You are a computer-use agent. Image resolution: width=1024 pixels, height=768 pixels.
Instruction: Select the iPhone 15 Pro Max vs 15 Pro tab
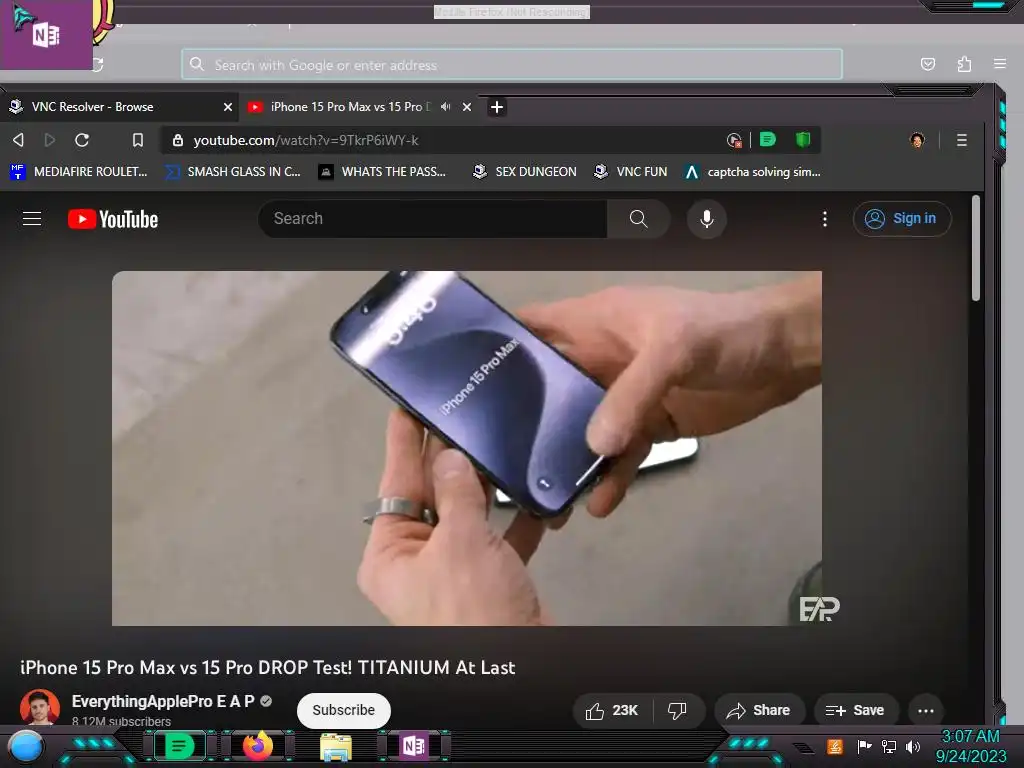[x=359, y=106]
